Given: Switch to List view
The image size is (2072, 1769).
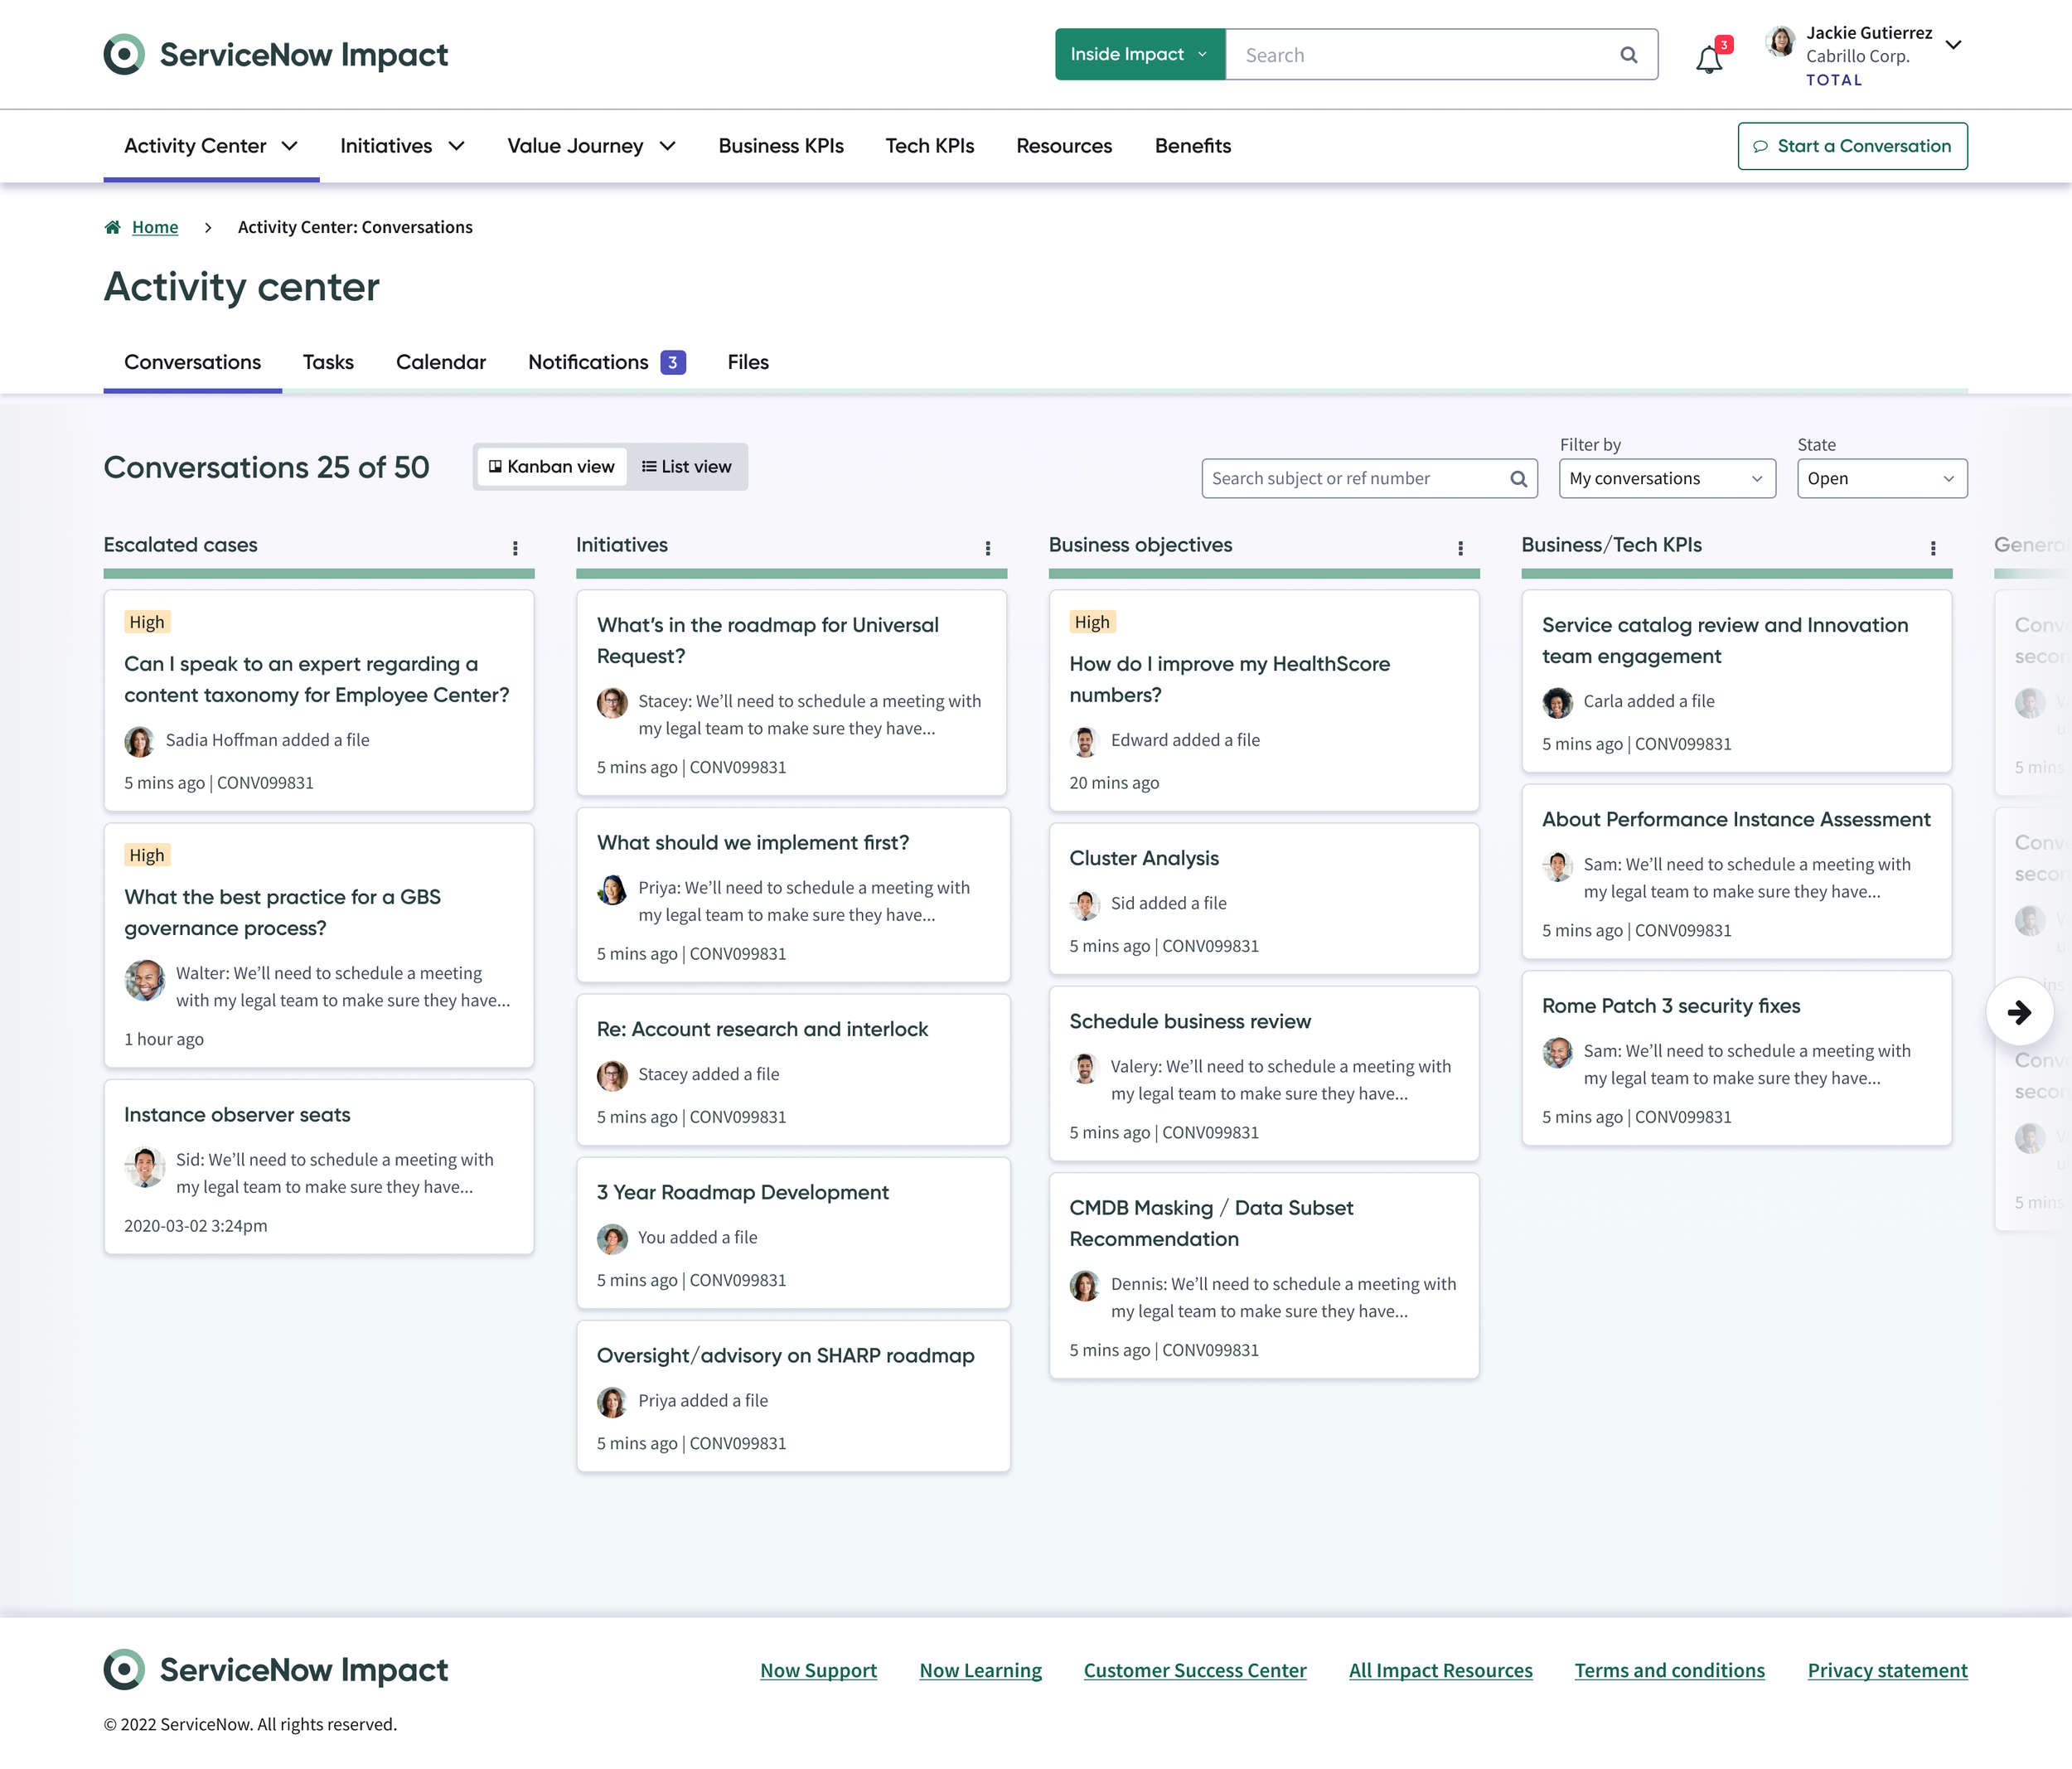Looking at the screenshot, I should pos(687,467).
